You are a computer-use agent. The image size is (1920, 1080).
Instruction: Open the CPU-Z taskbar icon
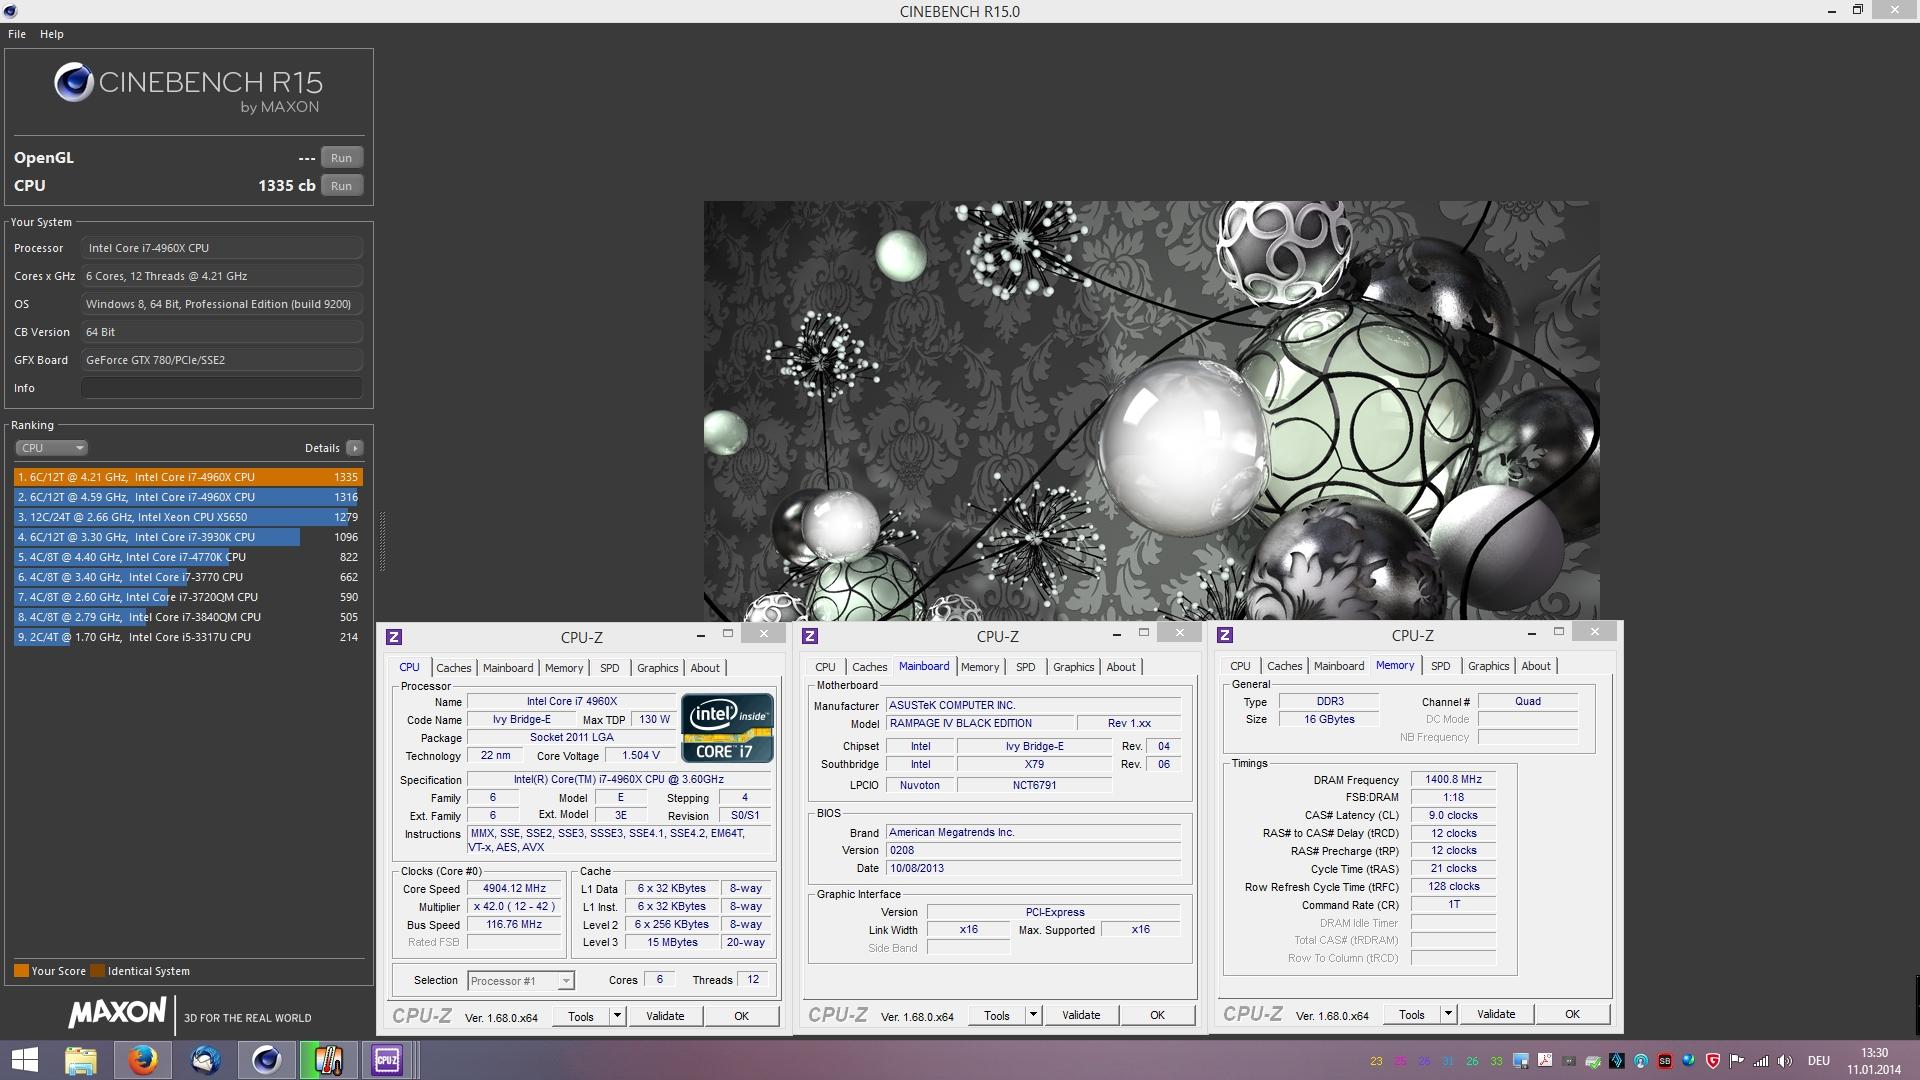coord(387,1060)
